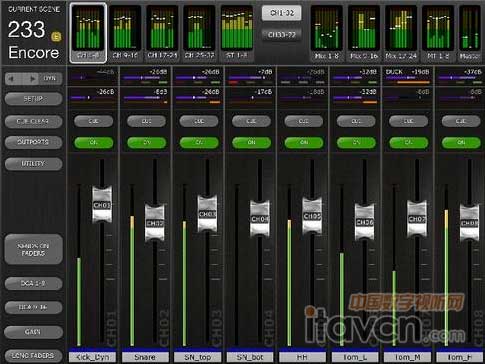Select the Kick_Dyn channel name label

pyautogui.click(x=92, y=357)
